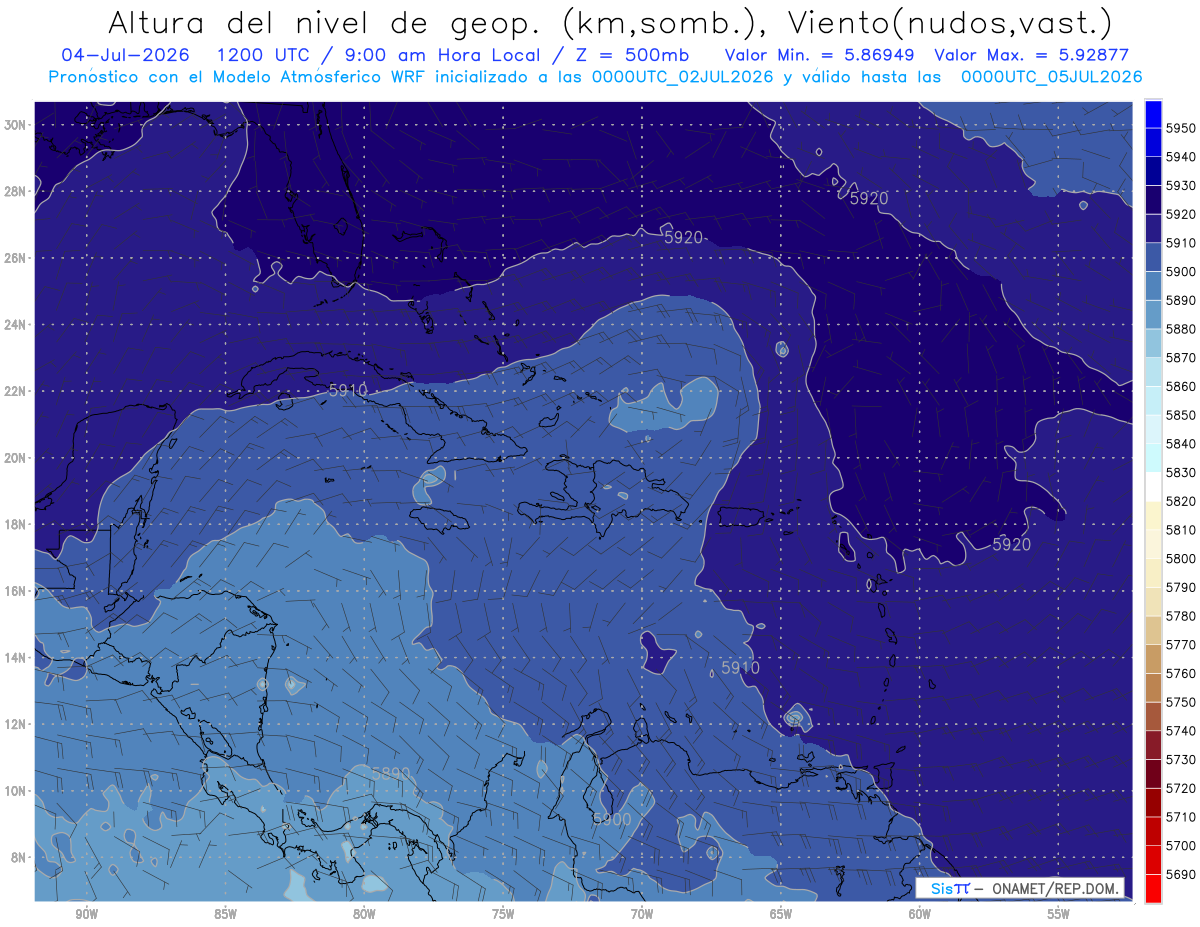This screenshot has height=927, width=1200.
Task: Click the "16N" latitude label
Action: (x=16, y=591)
